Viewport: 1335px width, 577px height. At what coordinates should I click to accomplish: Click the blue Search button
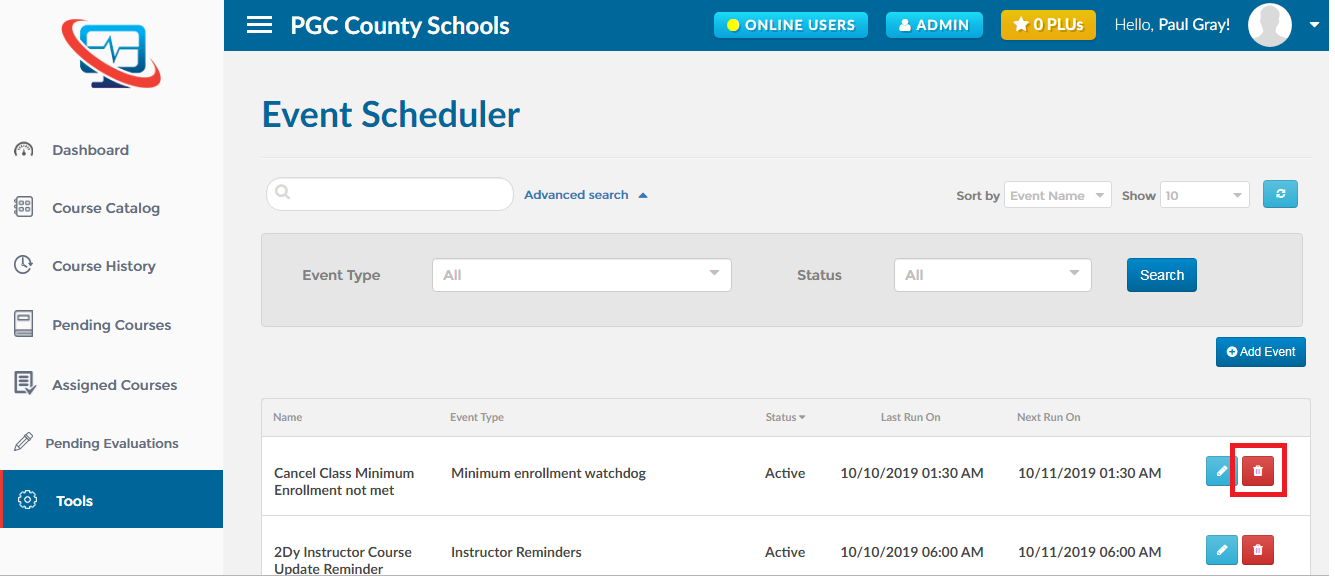point(1162,275)
